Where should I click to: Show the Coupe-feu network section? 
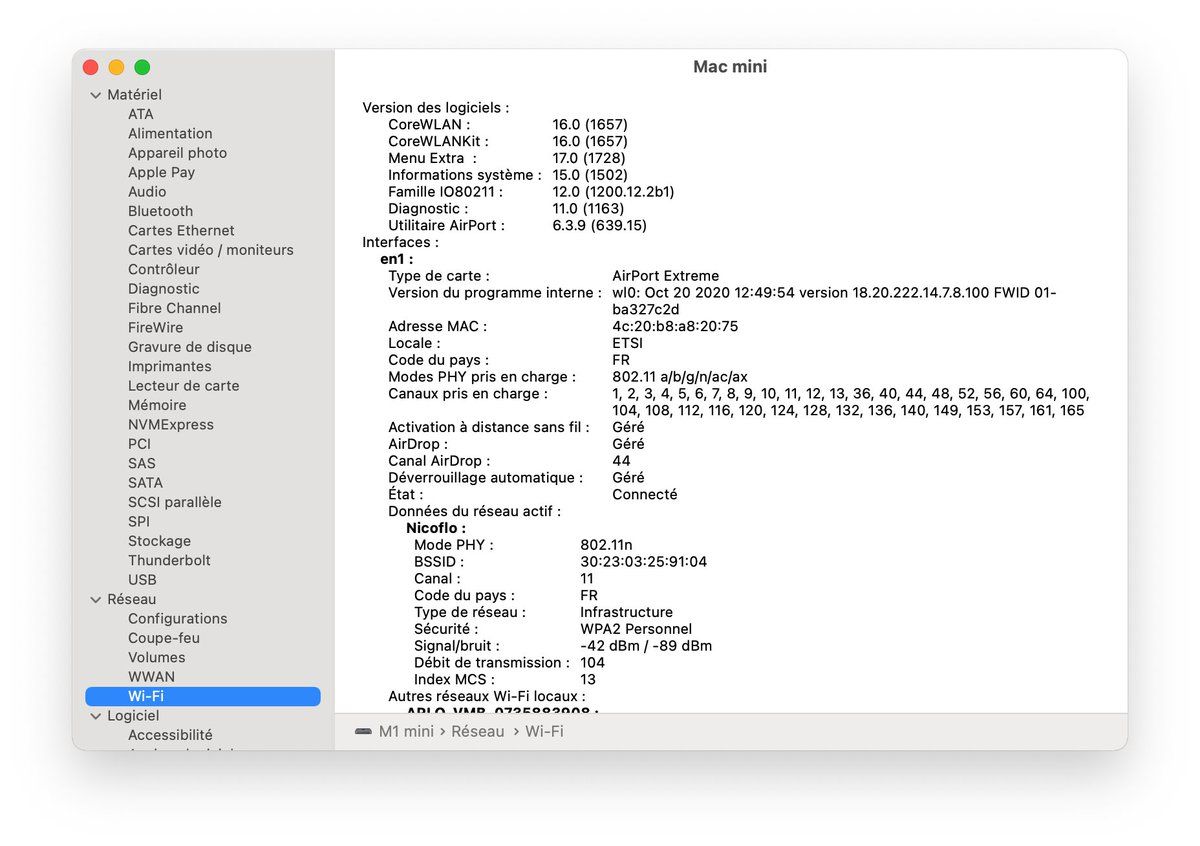point(163,638)
